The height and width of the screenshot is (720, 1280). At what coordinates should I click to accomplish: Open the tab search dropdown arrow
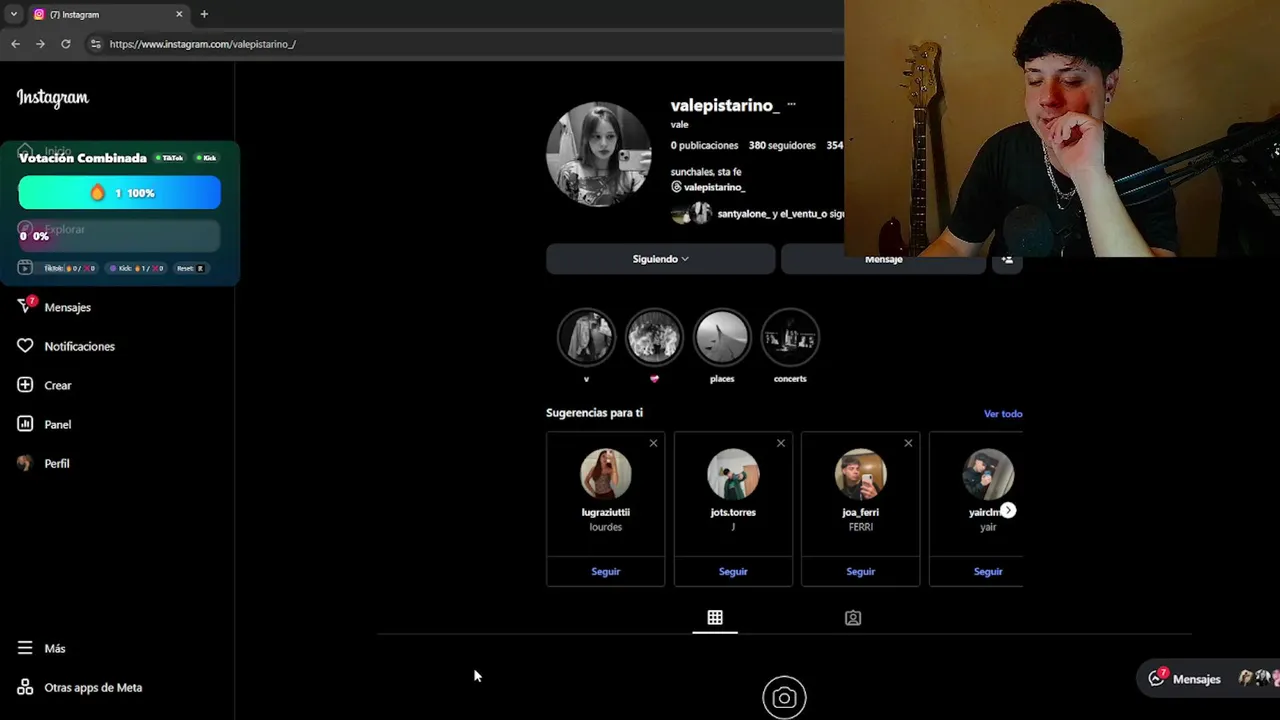point(13,14)
